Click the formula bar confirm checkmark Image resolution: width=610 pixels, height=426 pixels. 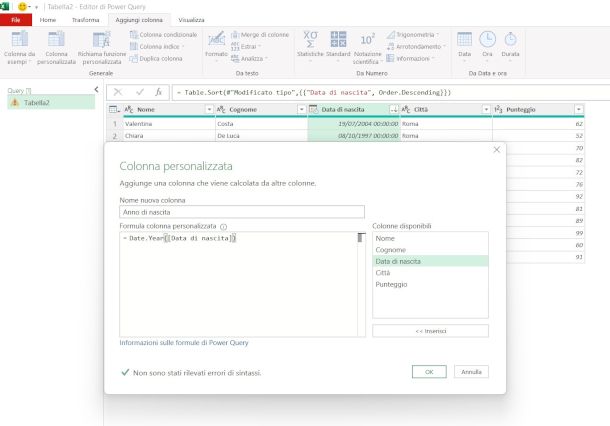[140, 92]
